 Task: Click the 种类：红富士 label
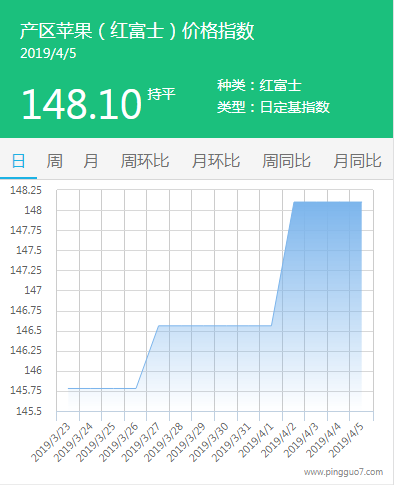click(x=259, y=85)
